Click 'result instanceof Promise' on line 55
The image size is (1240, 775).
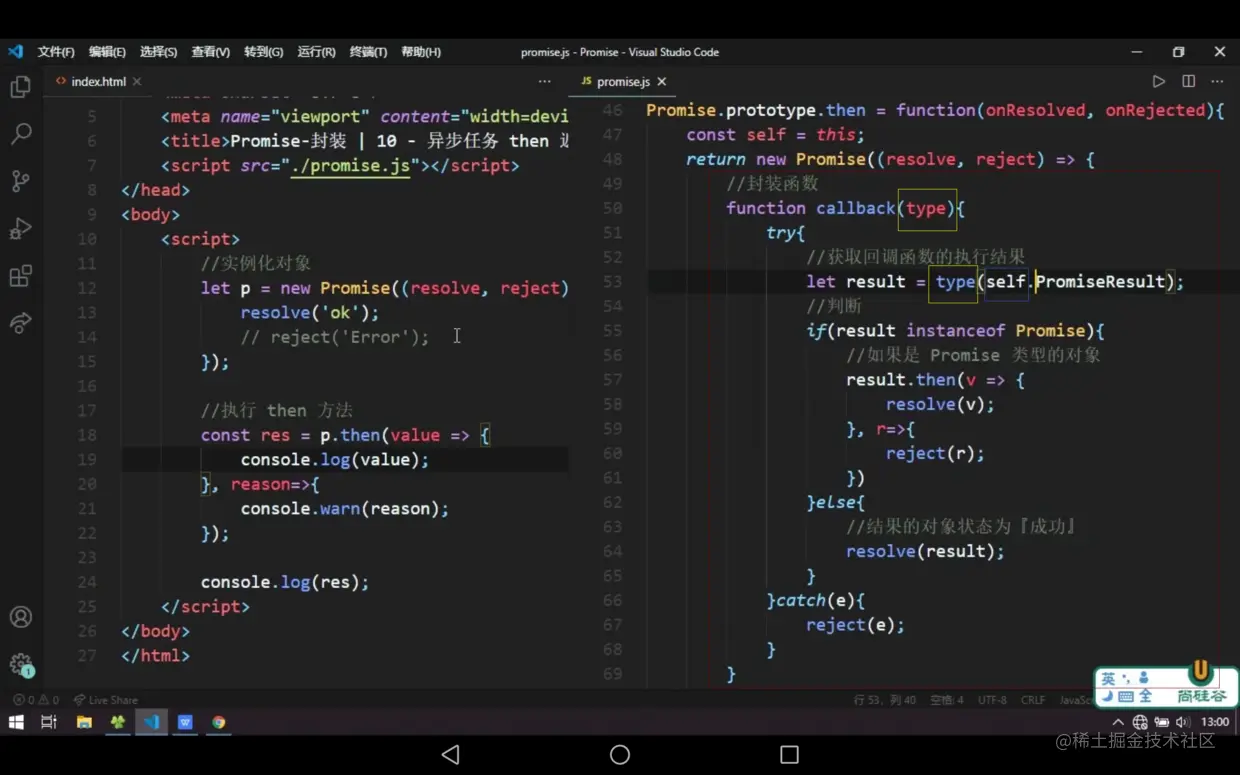coord(961,331)
